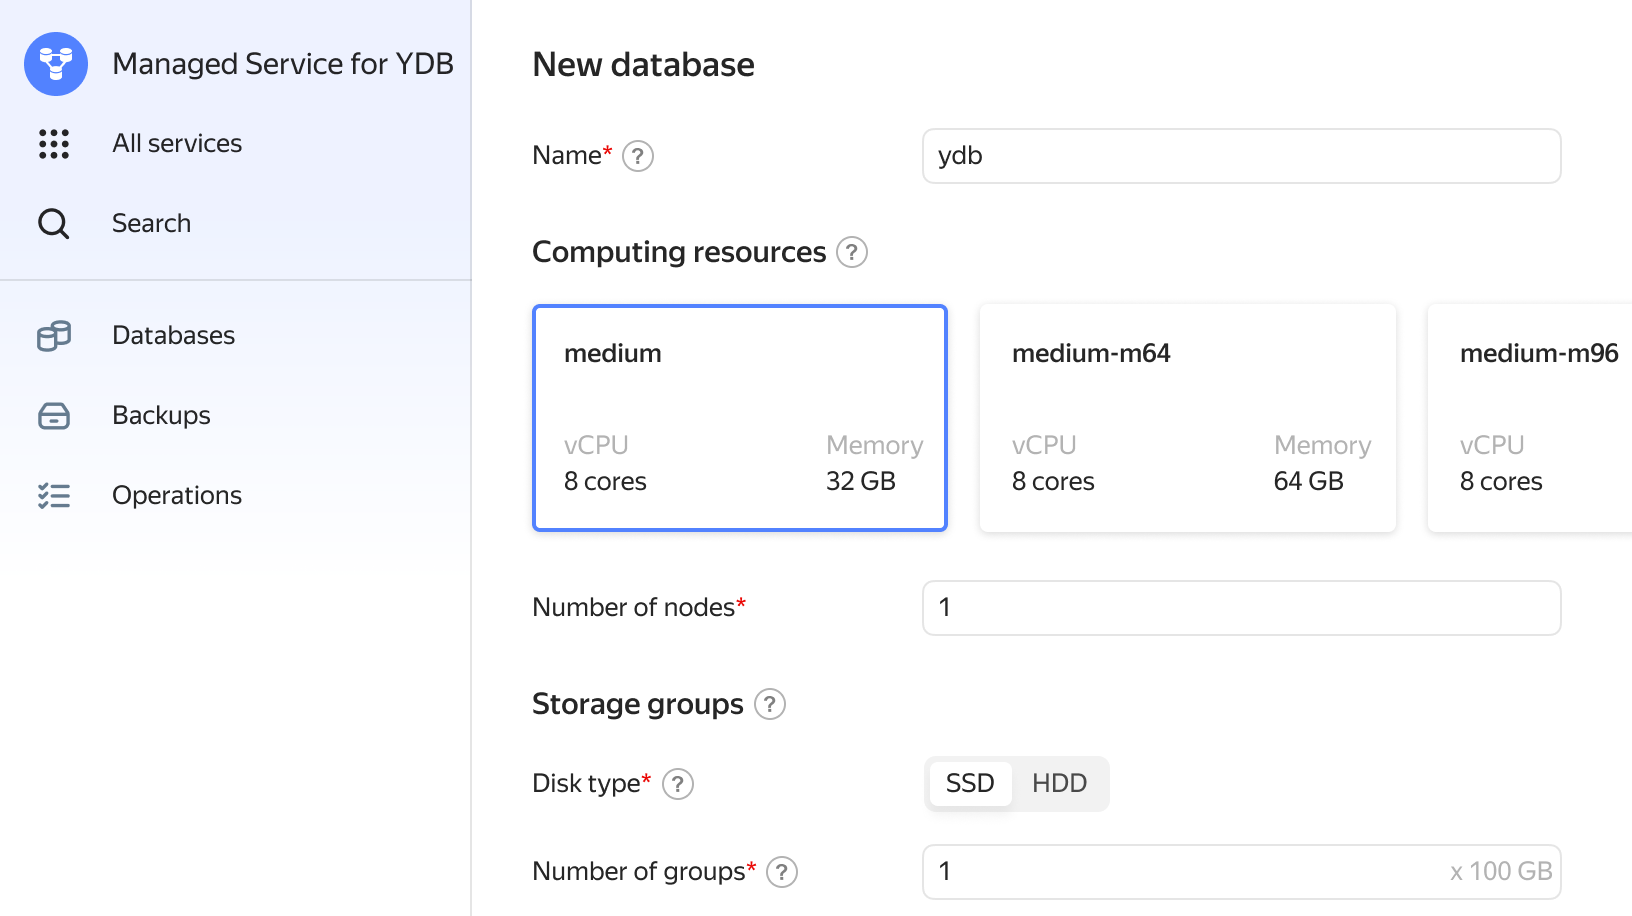
Task: Click the Disk type label
Action: (591, 783)
